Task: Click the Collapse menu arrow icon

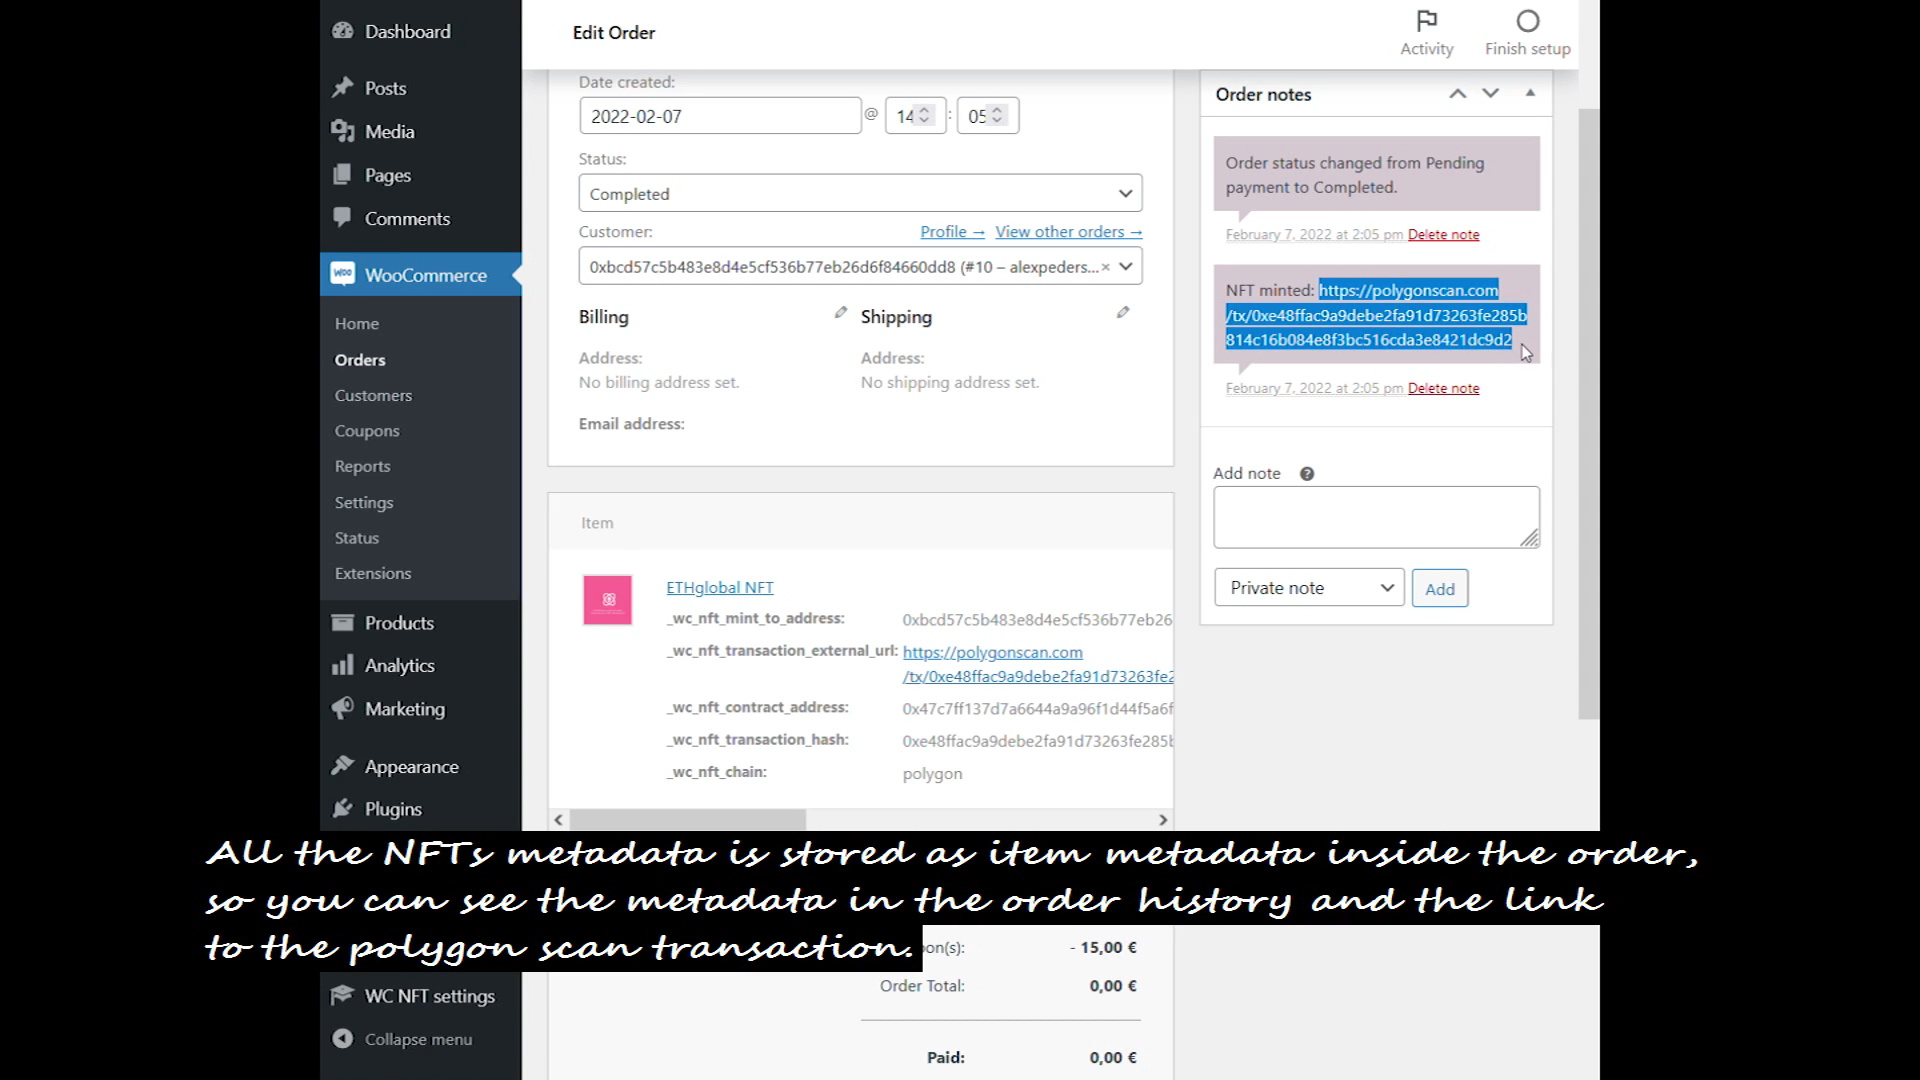Action: click(x=343, y=1039)
